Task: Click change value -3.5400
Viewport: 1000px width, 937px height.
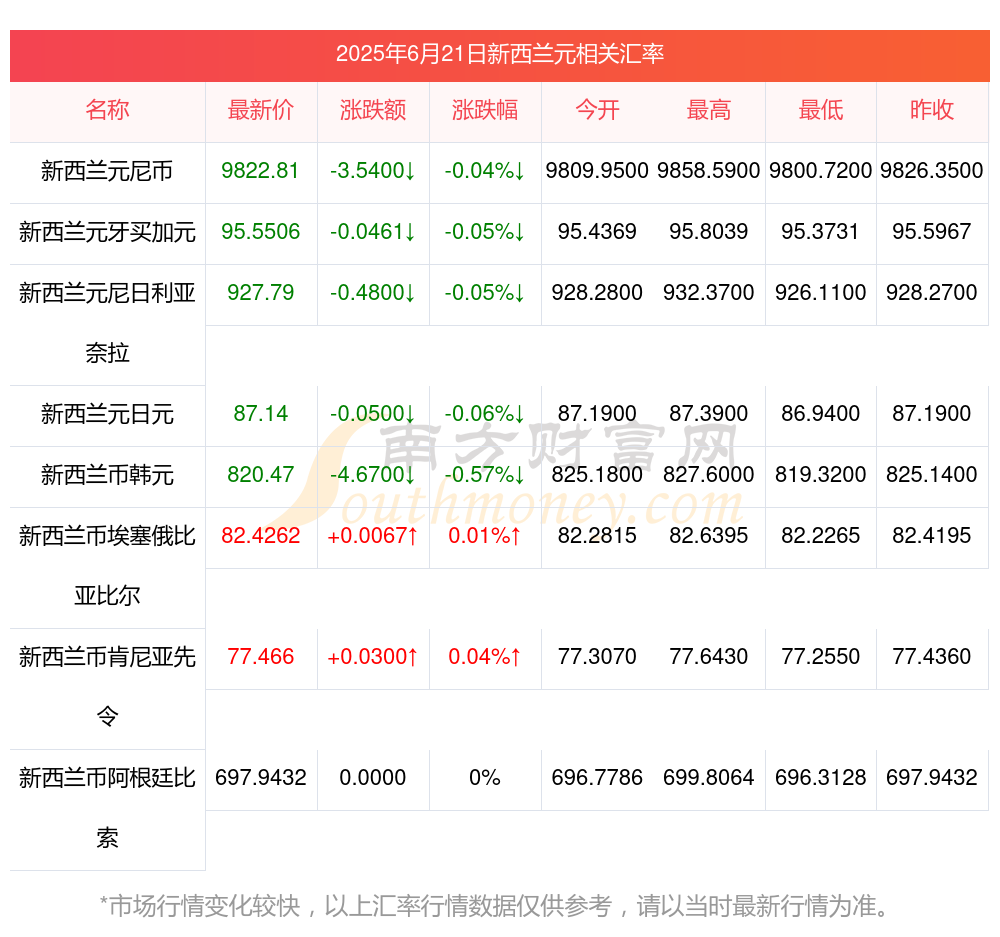Action: point(372,170)
